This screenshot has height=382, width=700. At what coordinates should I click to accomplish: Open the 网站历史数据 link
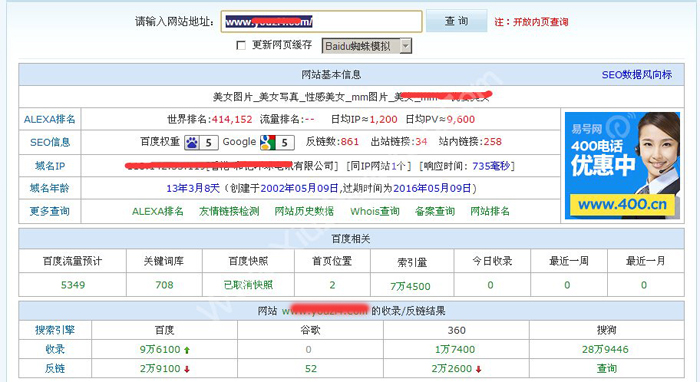tap(304, 212)
